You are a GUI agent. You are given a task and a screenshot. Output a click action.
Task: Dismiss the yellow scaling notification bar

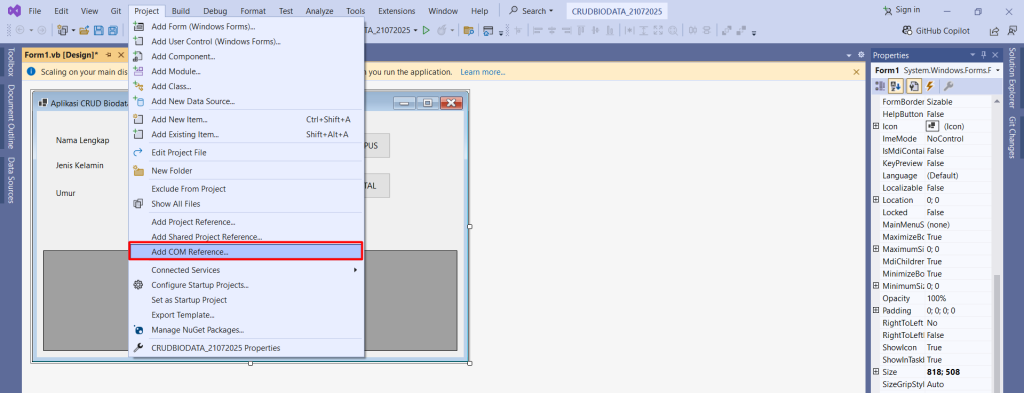pos(857,72)
